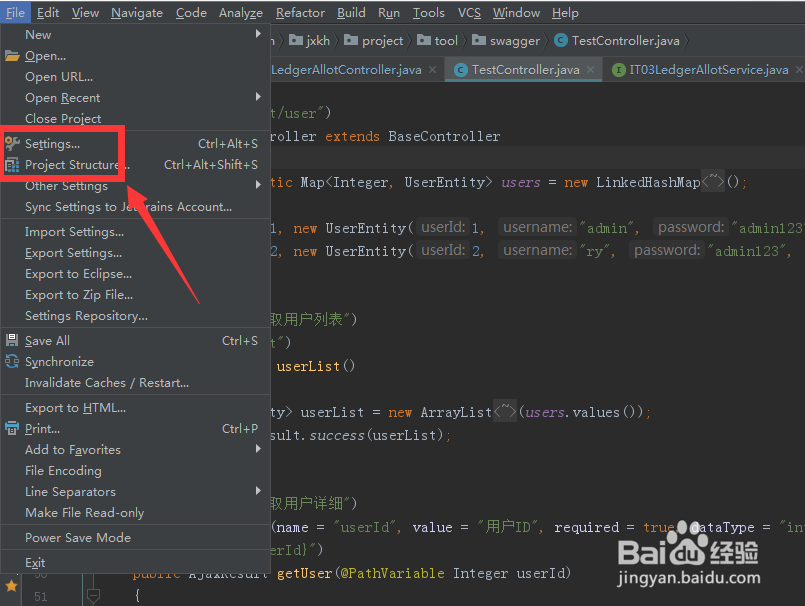The image size is (805, 606).
Task: Choose Invalidate Caches / Restart...
Action: 136,383
